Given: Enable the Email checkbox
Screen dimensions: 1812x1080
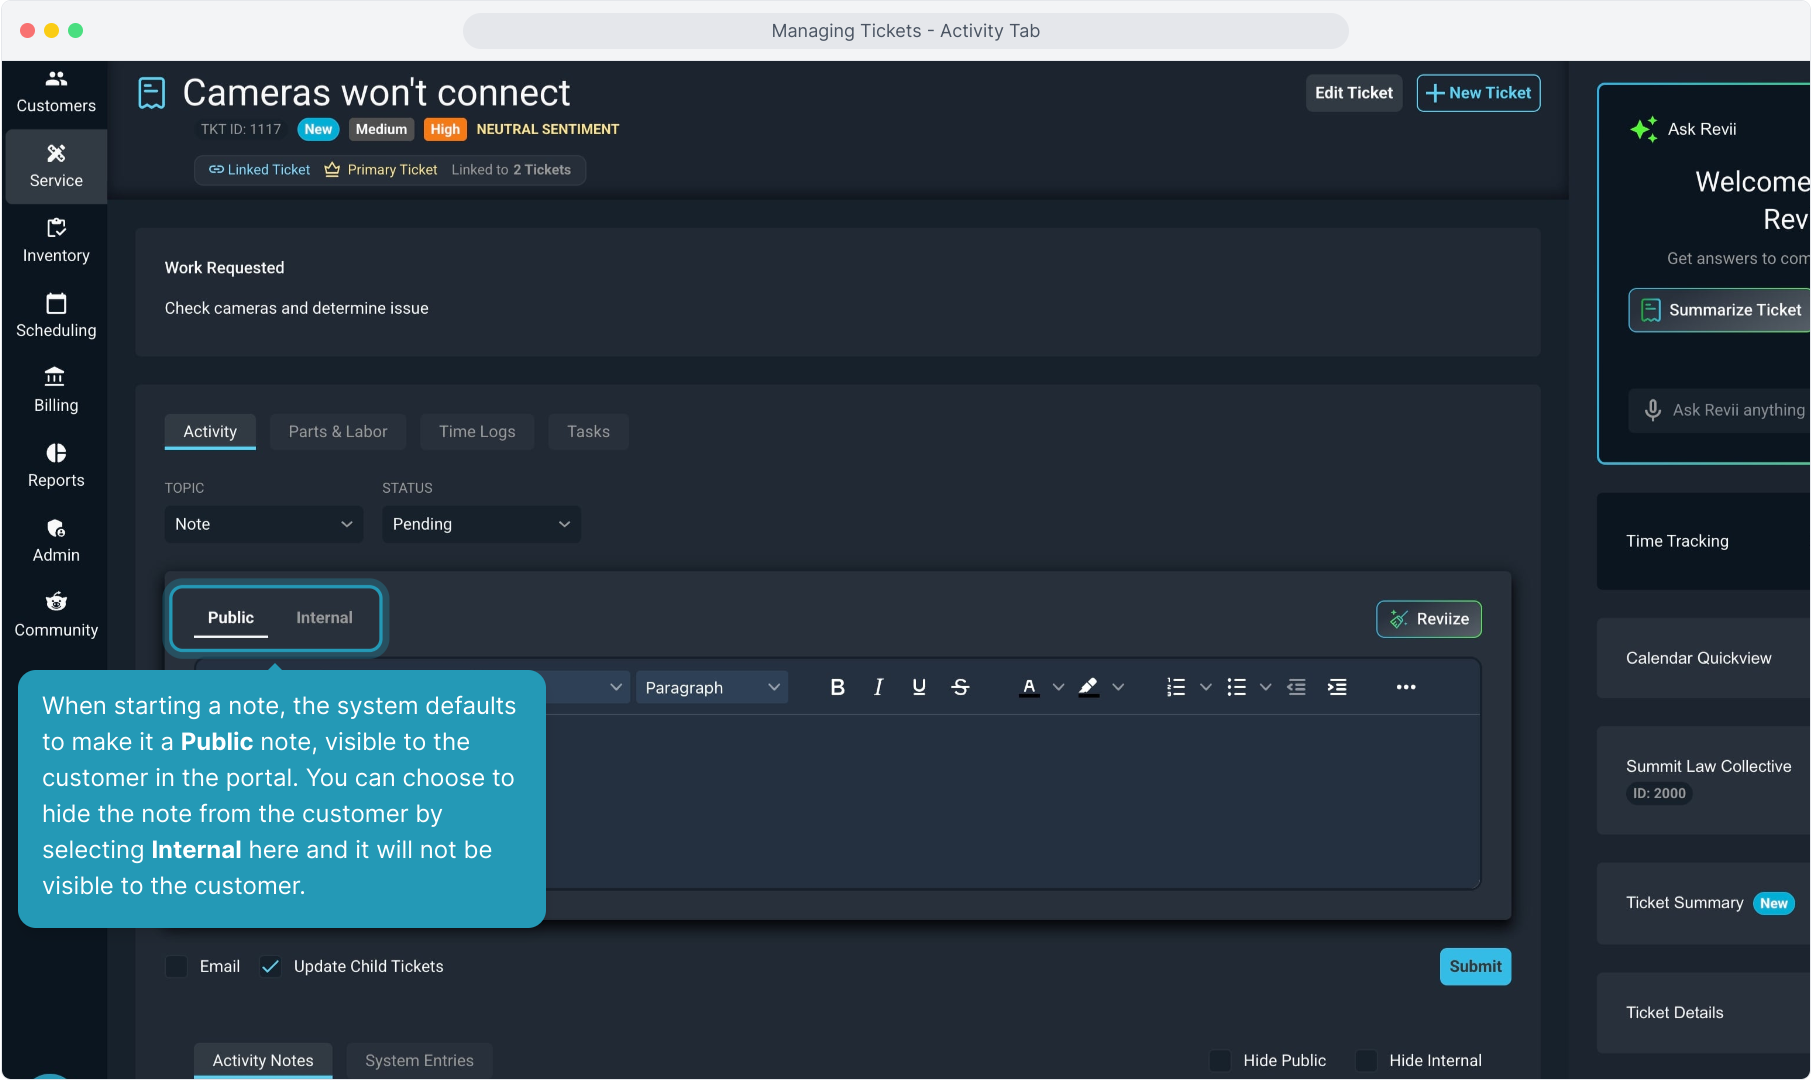Looking at the screenshot, I should [177, 967].
